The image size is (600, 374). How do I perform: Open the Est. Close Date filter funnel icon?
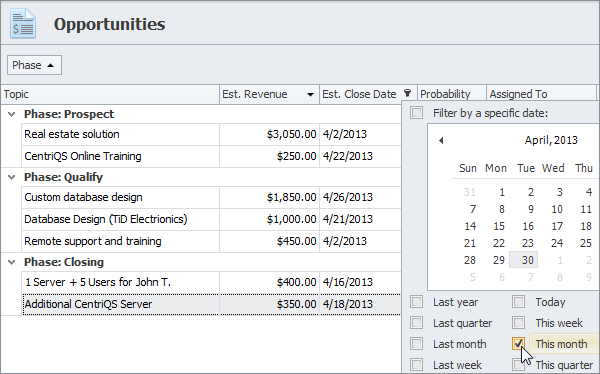click(x=408, y=93)
